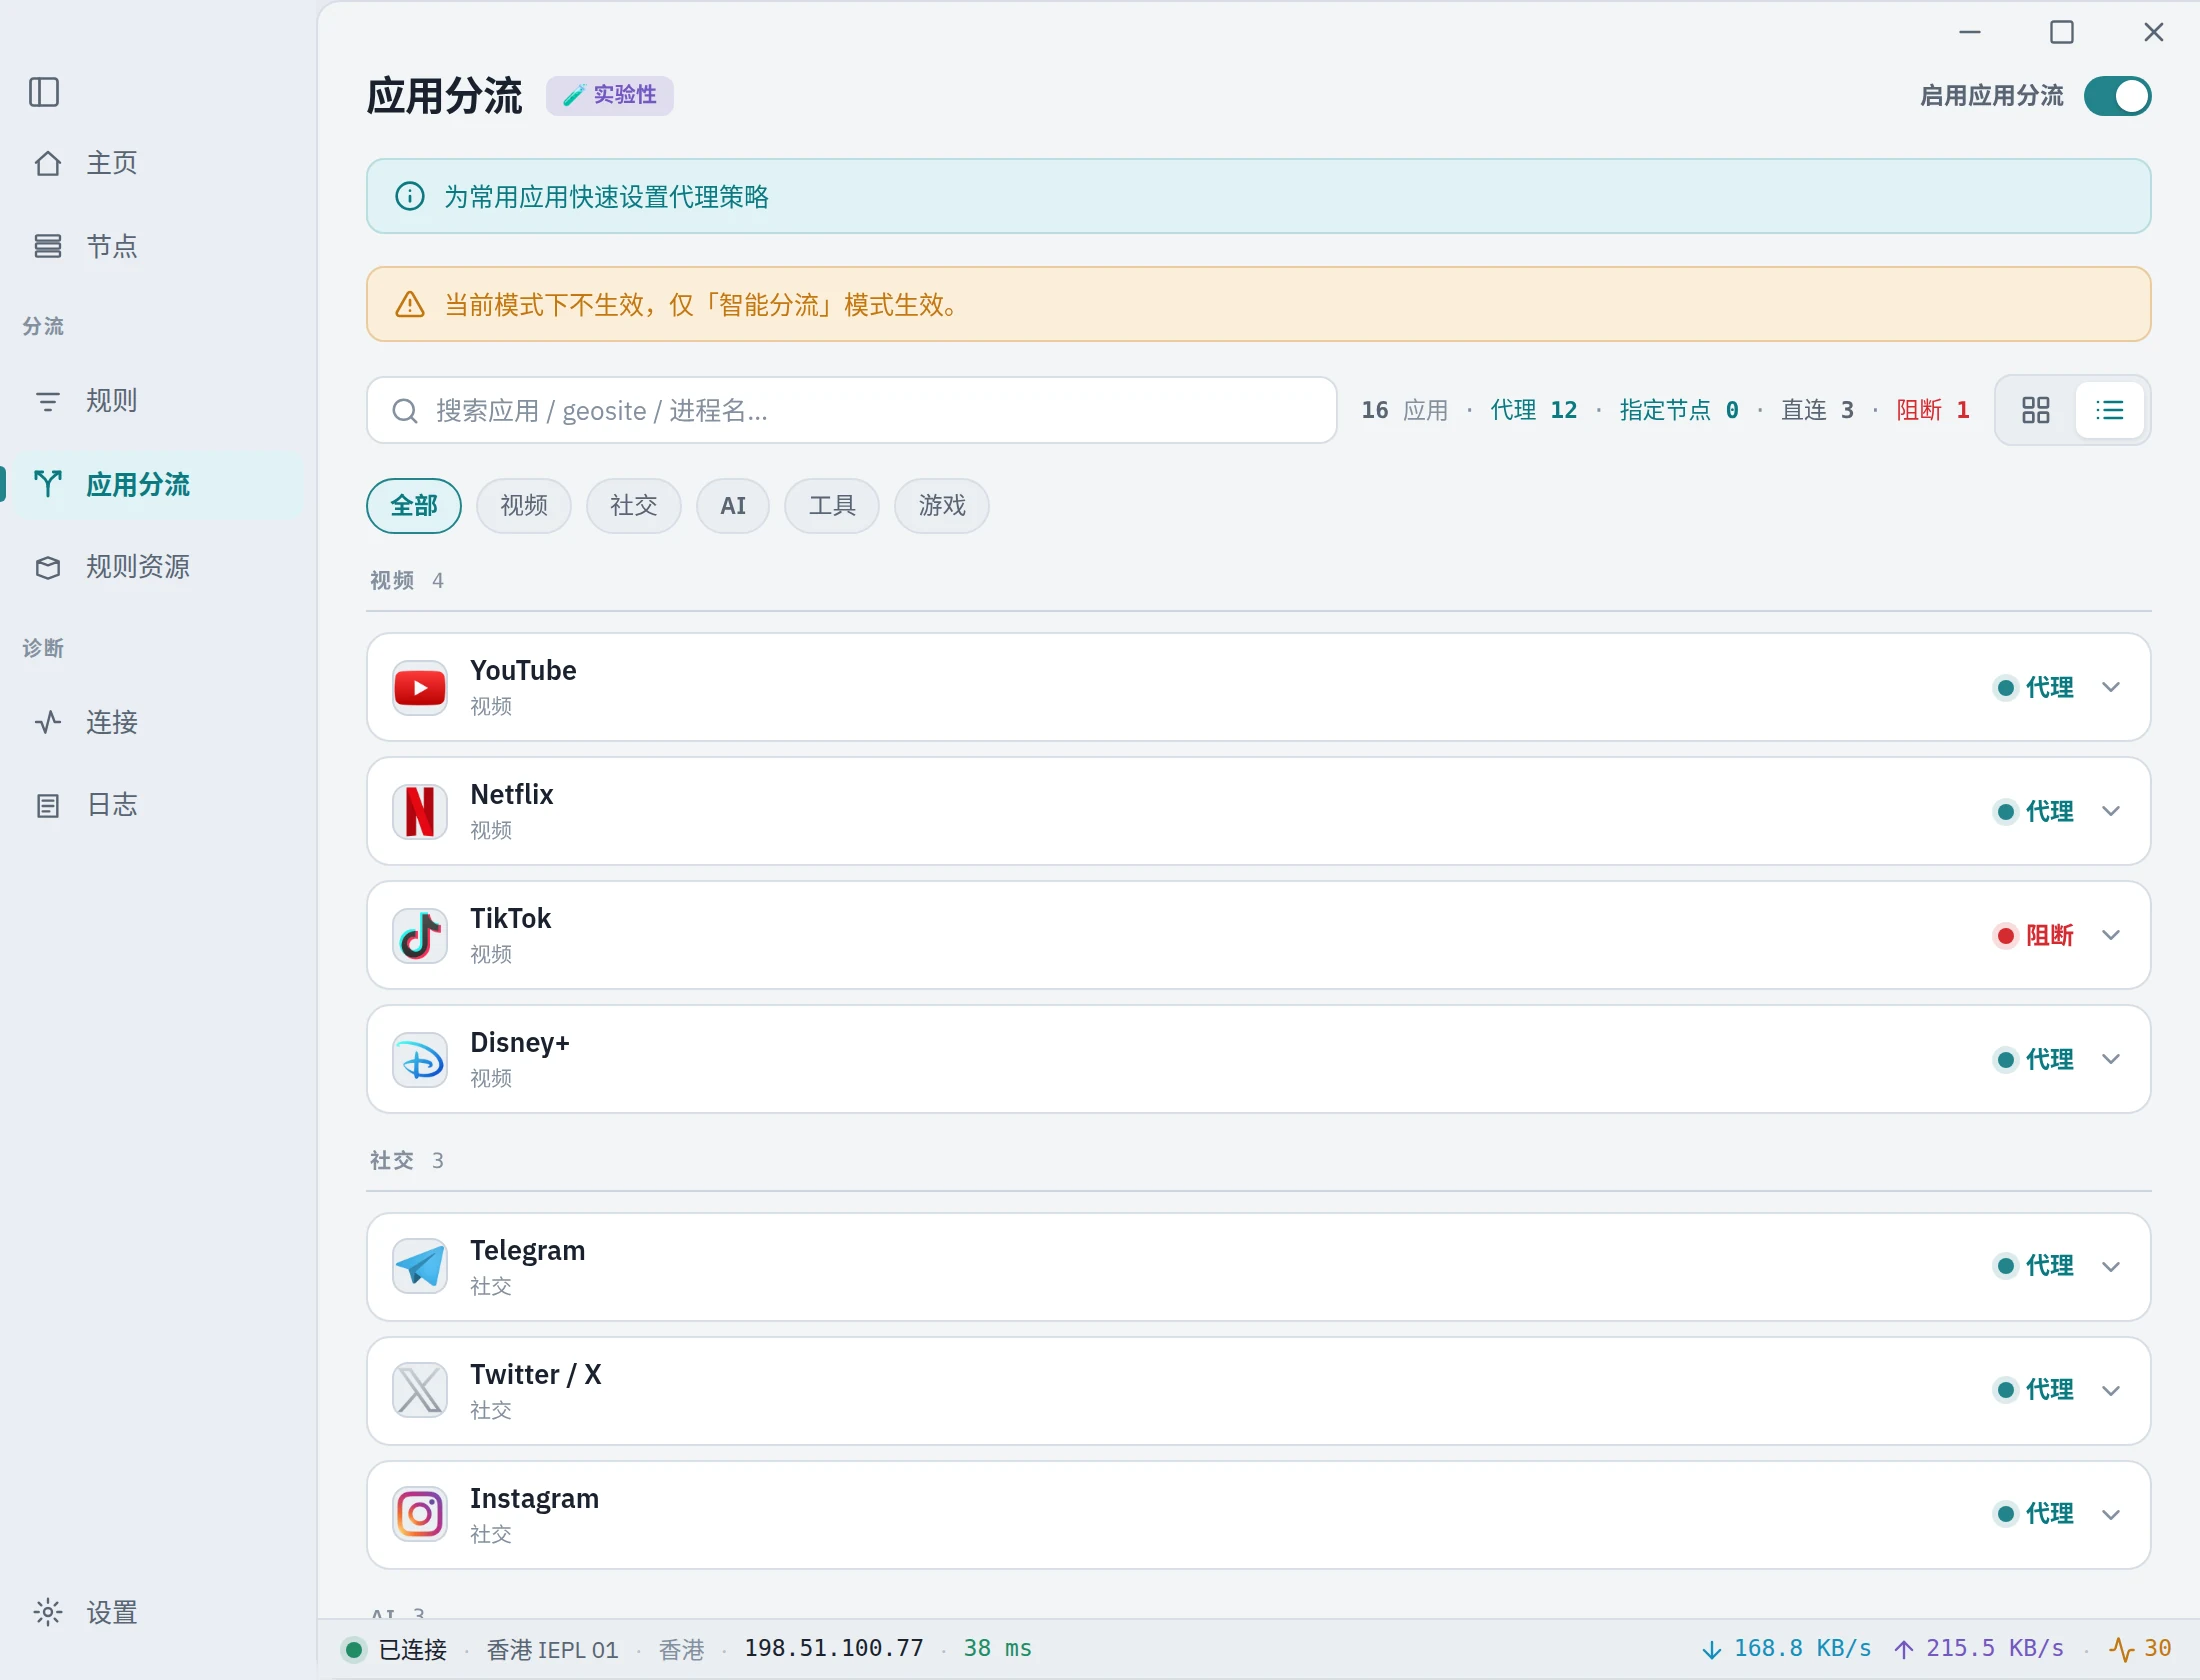Click the Netflix app icon
Screen dimensions: 2200x1680
coord(420,811)
